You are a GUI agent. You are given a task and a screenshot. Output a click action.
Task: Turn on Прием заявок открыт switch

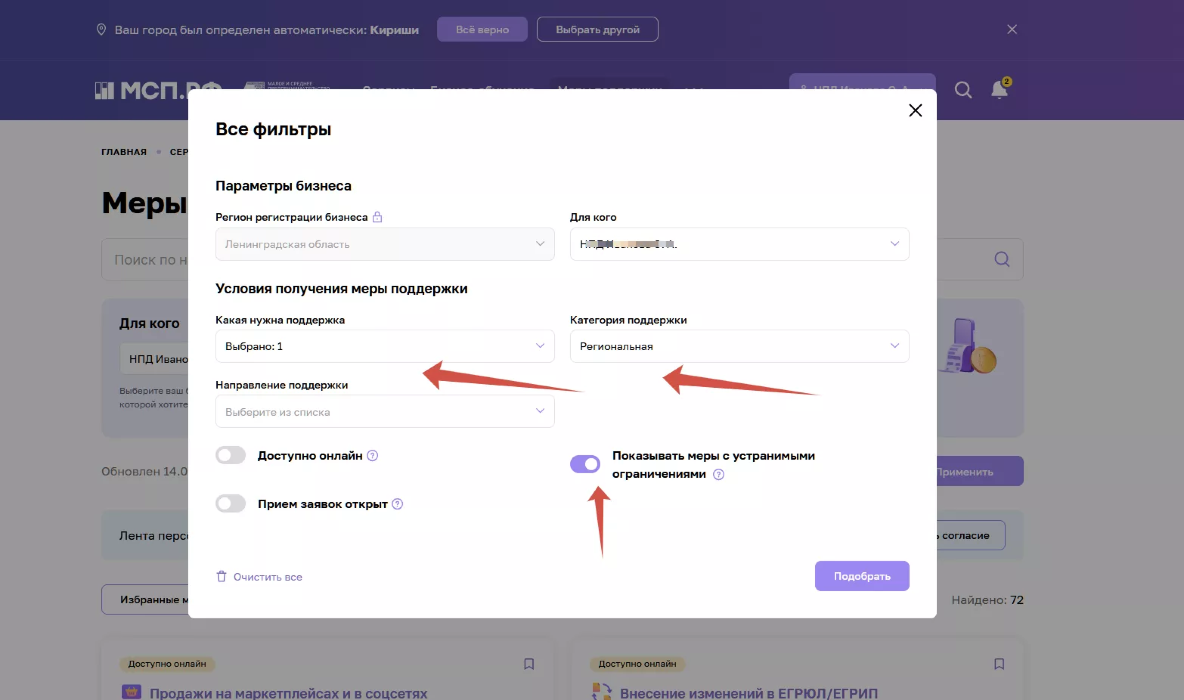pyautogui.click(x=231, y=504)
